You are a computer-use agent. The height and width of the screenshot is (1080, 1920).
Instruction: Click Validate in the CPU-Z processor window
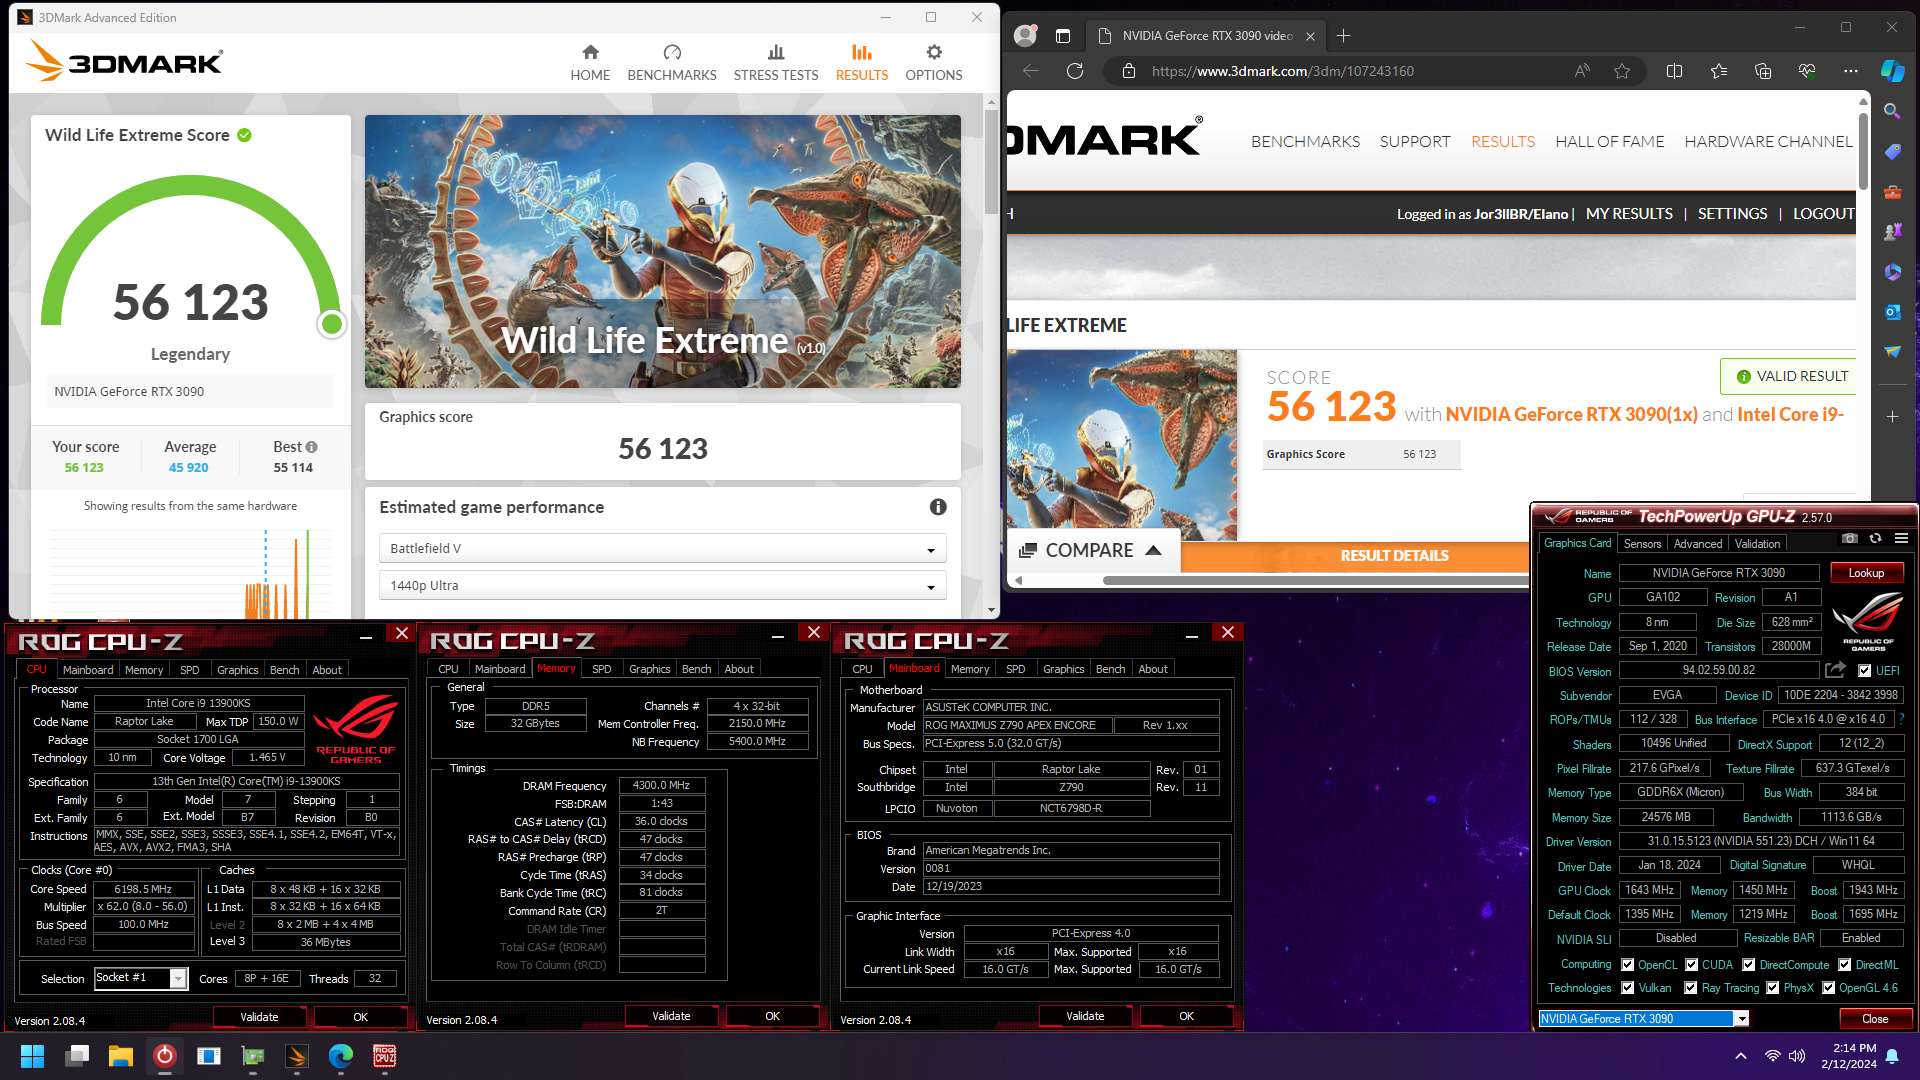coord(259,1017)
